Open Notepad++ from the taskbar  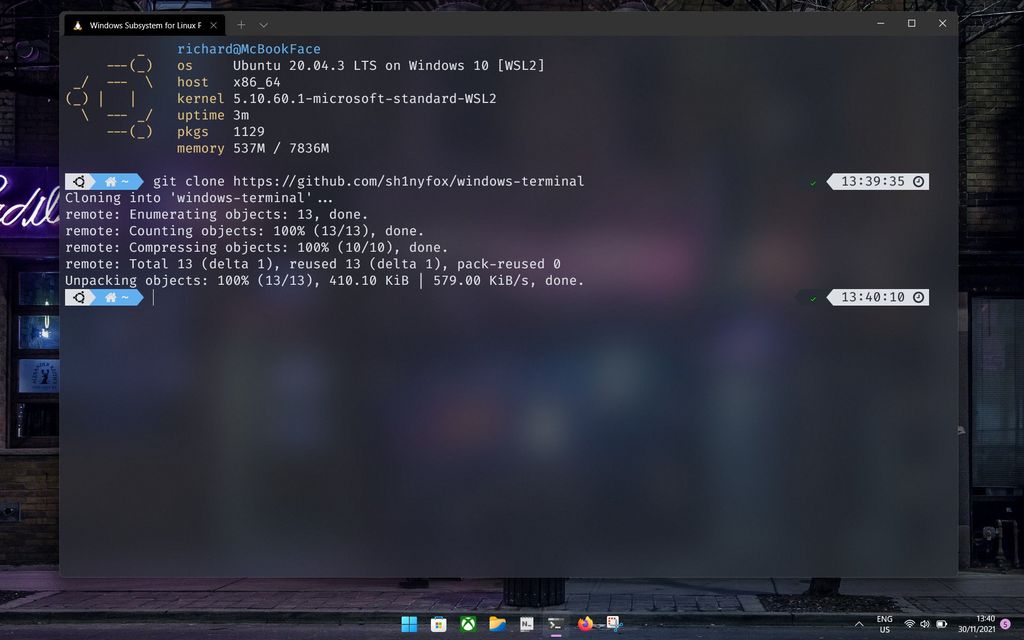click(525, 623)
